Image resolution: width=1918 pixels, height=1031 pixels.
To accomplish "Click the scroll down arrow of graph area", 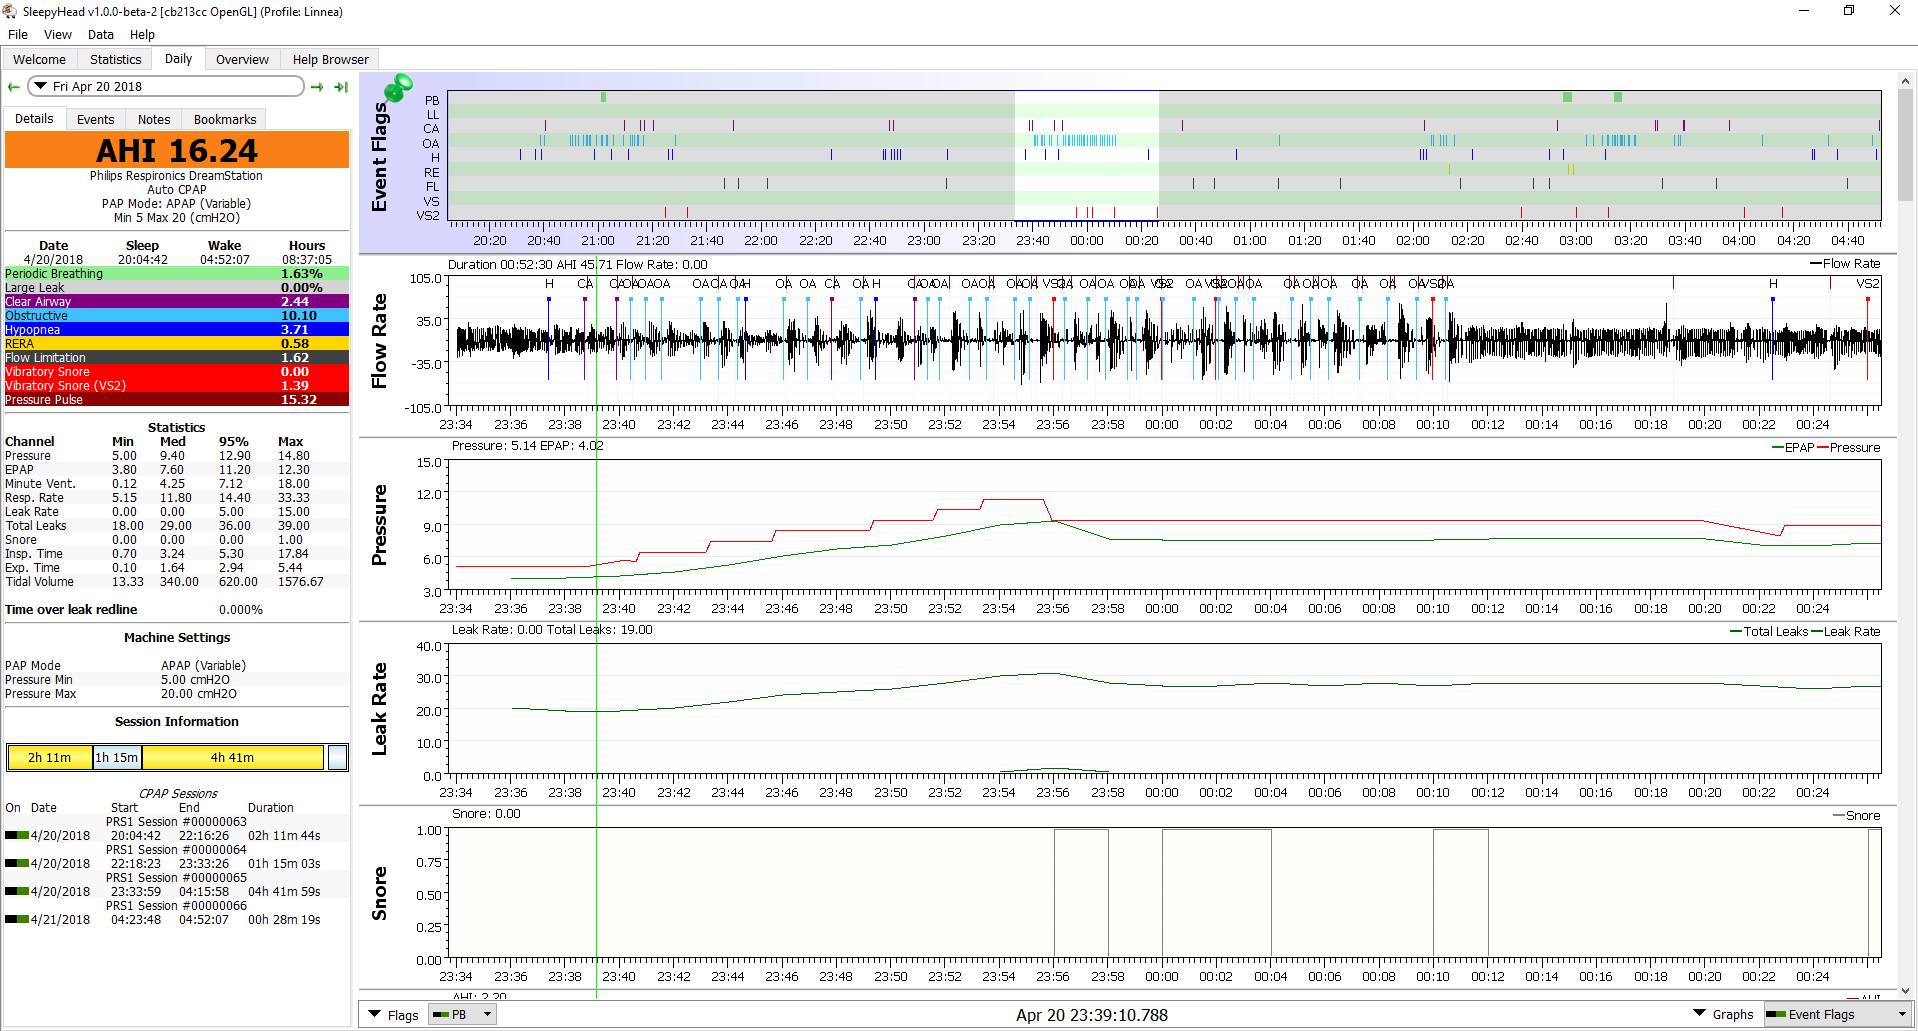I will [1905, 990].
